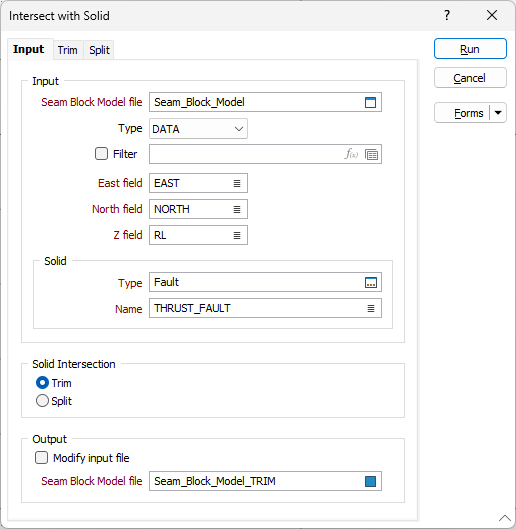Open Z field list picker
516x529 pixels.
pos(237,235)
